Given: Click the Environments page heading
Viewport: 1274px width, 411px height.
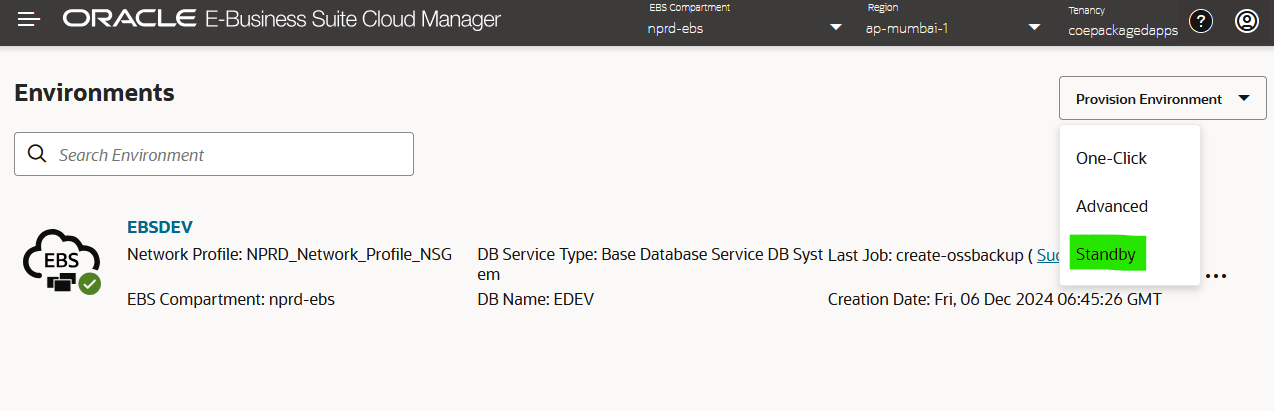Looking at the screenshot, I should tap(95, 93).
